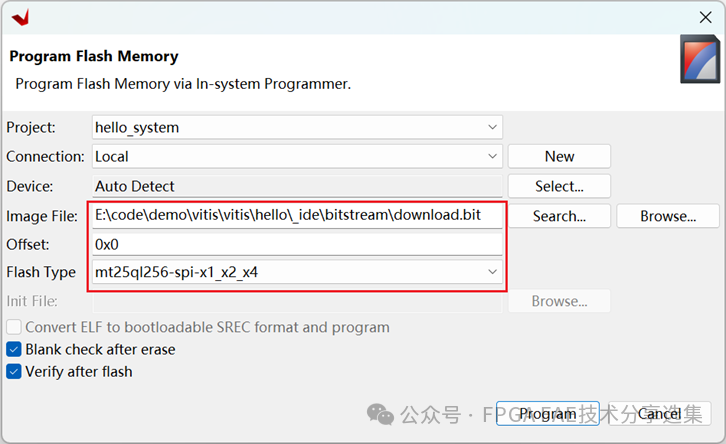The image size is (726, 444).
Task: Click the Device field showing Auto Detect
Action: click(x=296, y=186)
